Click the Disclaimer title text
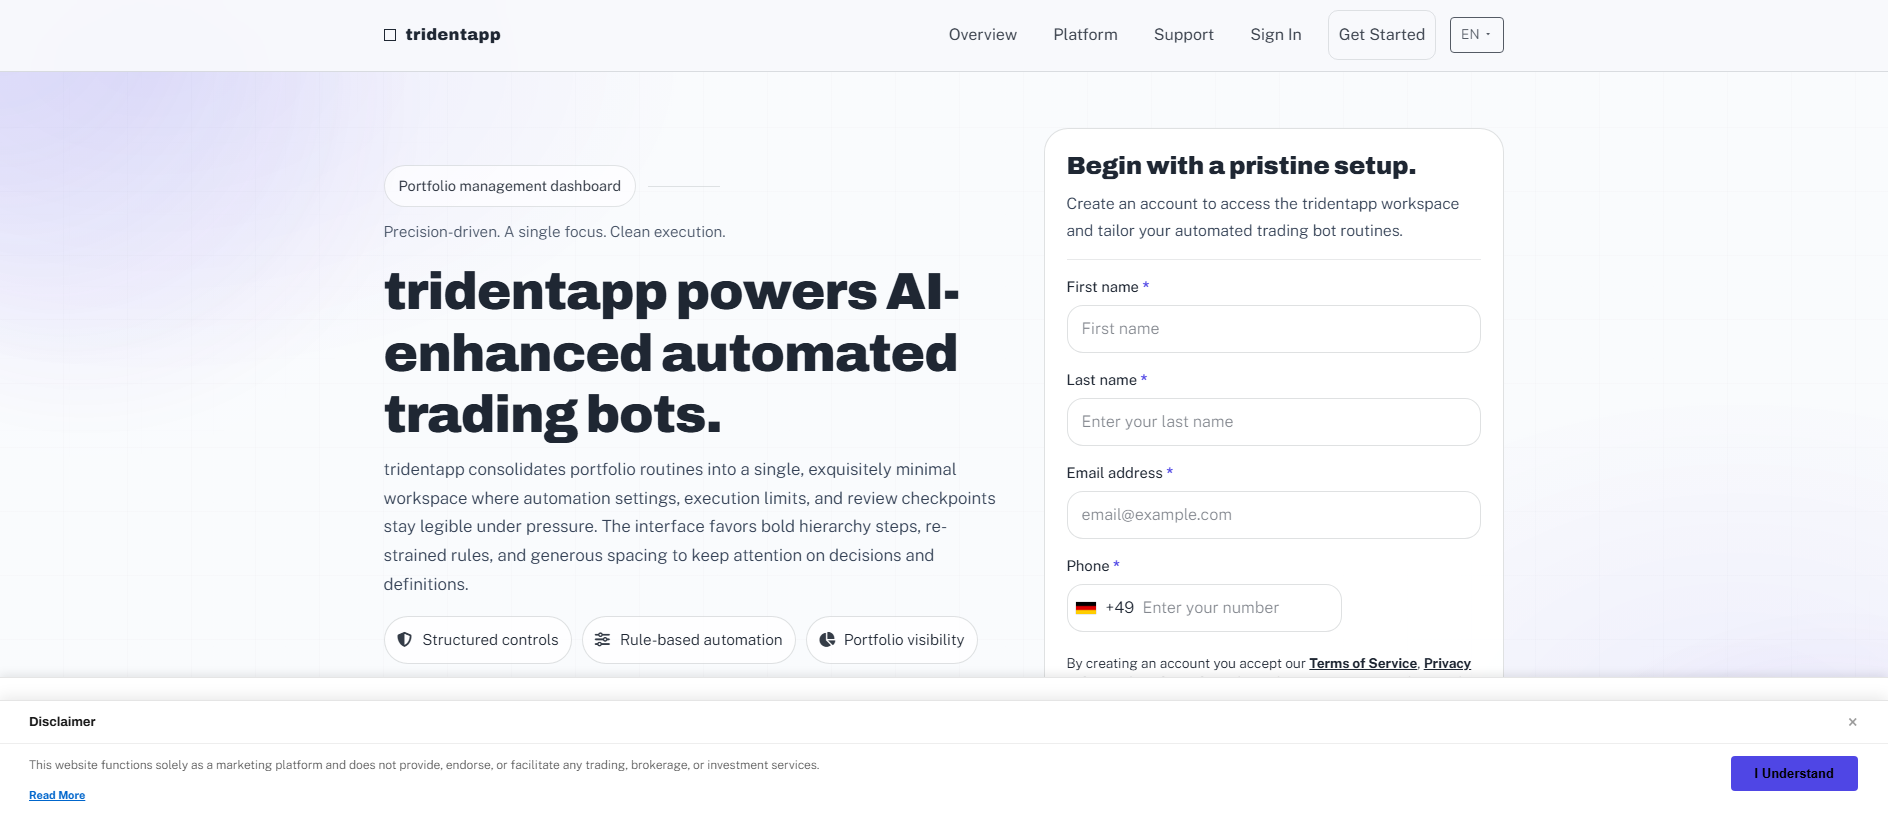This screenshot has width=1888, height=818. point(62,722)
